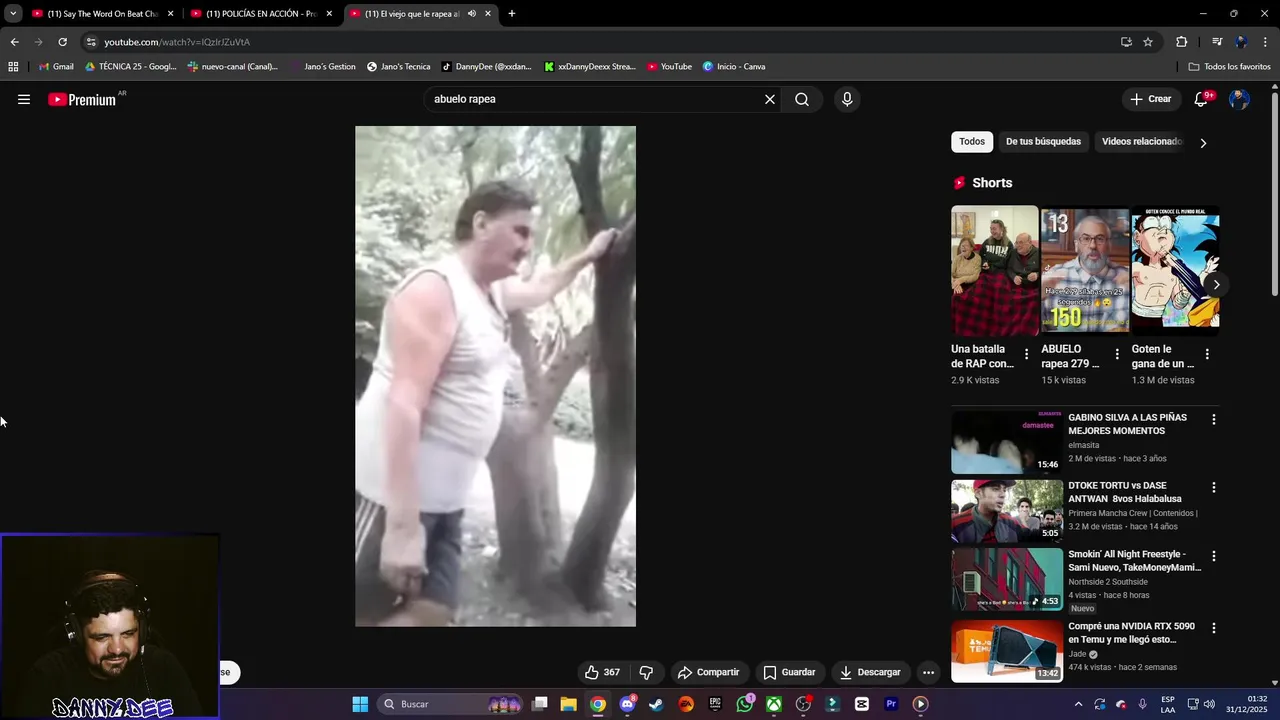The image size is (1280, 720).
Task: Start voice search with the microphone icon
Action: click(x=847, y=99)
